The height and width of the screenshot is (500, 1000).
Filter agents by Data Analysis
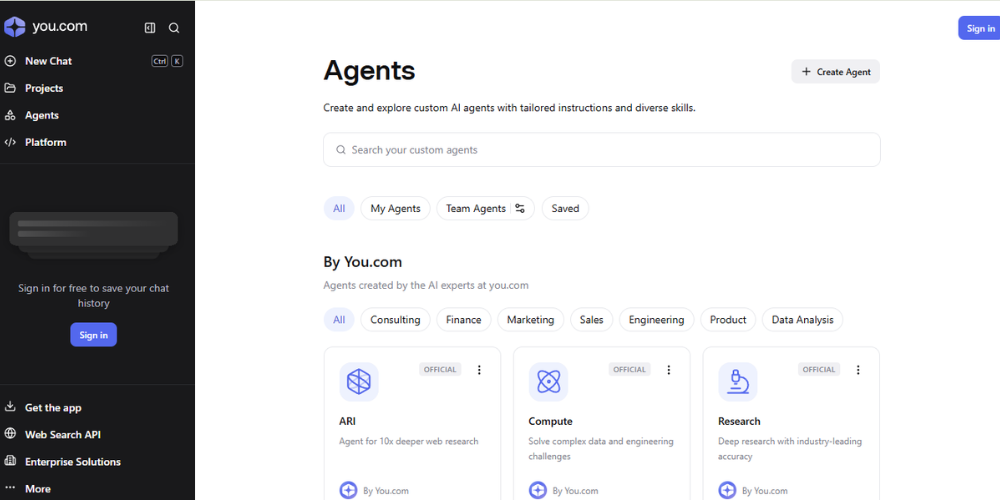coord(802,320)
